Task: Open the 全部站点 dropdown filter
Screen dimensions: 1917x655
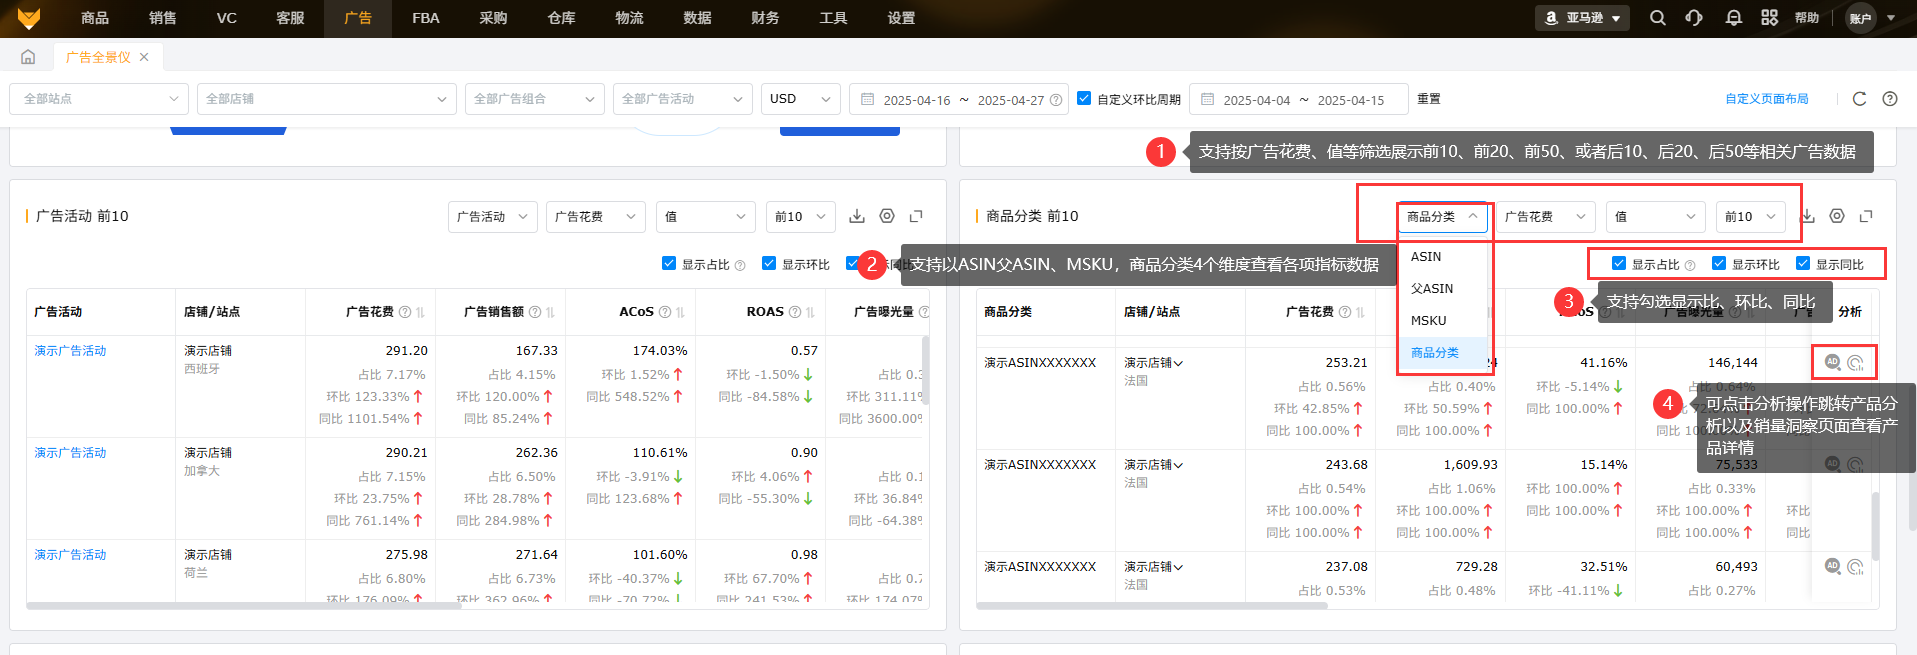Action: tap(99, 99)
